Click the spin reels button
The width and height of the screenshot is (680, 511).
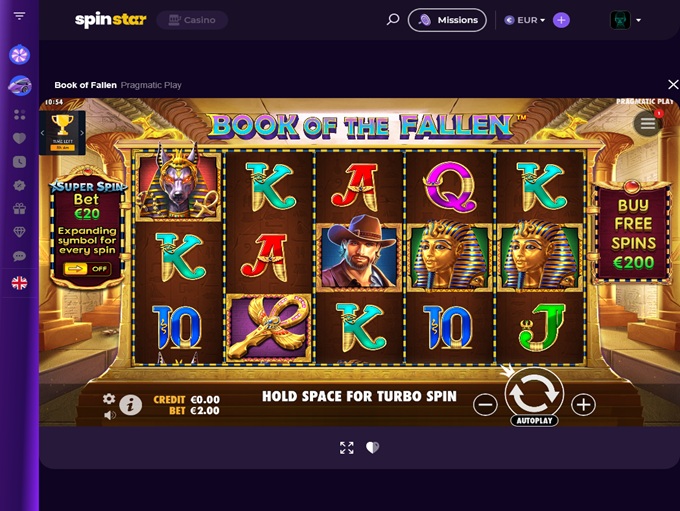click(534, 394)
